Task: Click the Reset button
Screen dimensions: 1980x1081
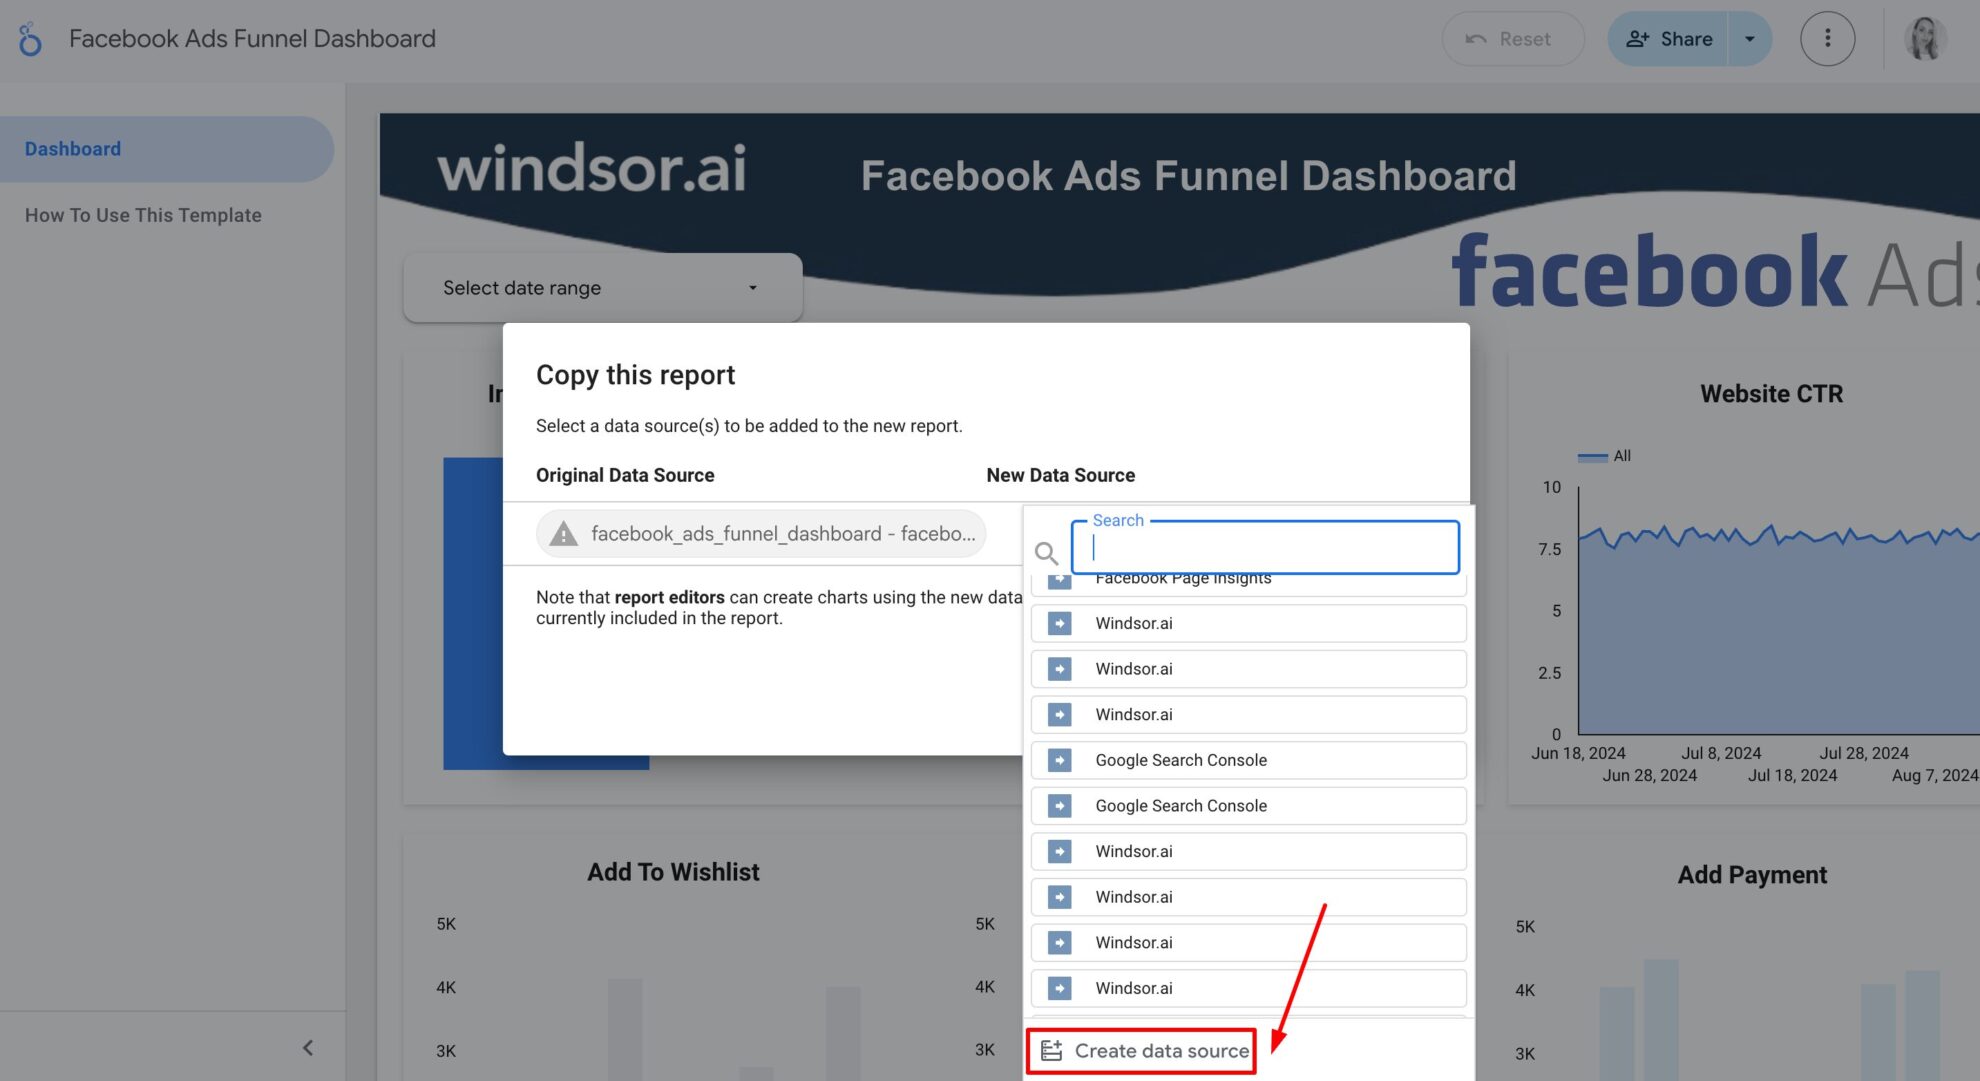Action: [1512, 39]
